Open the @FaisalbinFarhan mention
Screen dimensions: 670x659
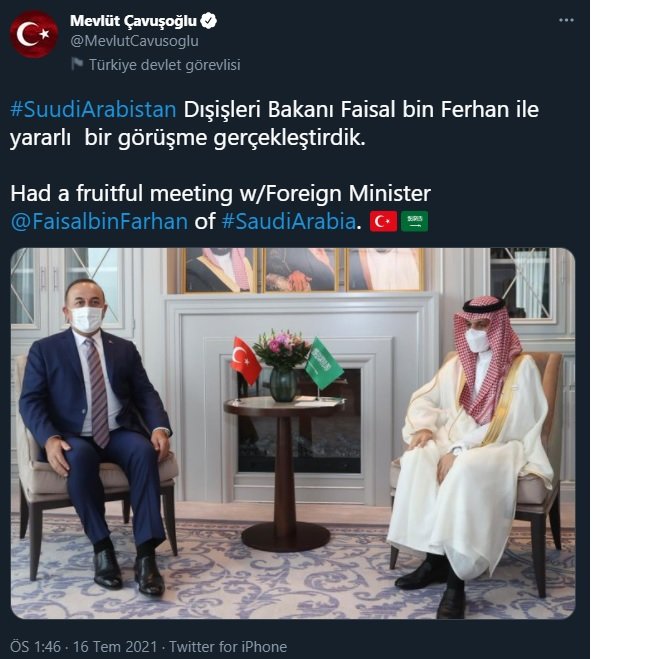99,221
